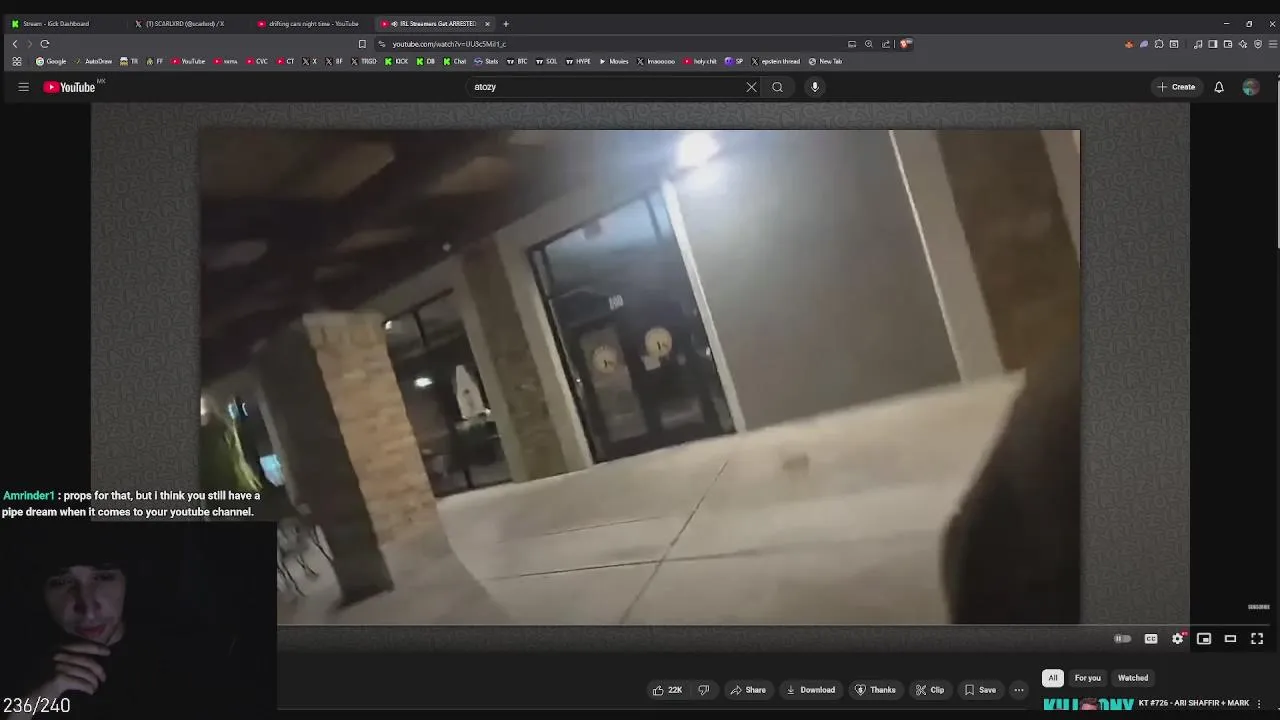This screenshot has width=1280, height=720.
Task: Click the address bar URL
Action: (449, 44)
